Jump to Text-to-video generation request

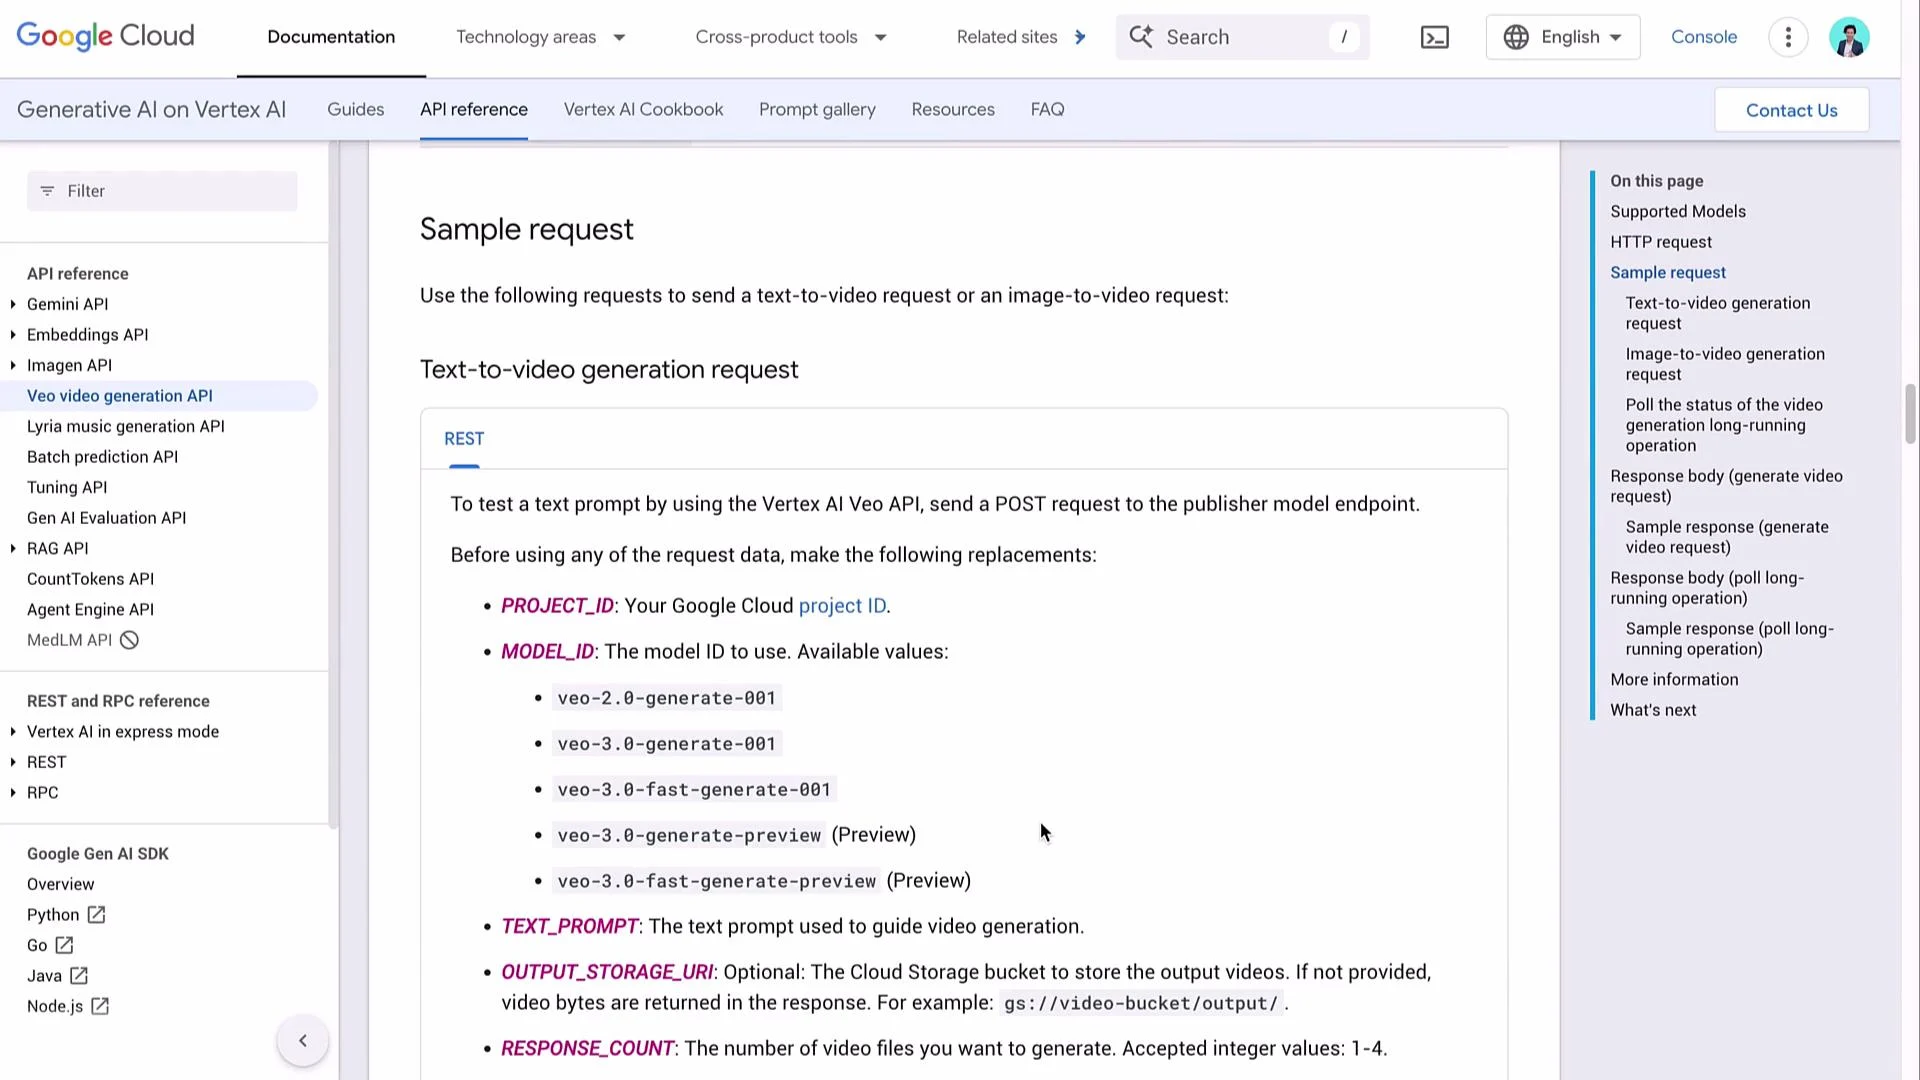(1718, 313)
